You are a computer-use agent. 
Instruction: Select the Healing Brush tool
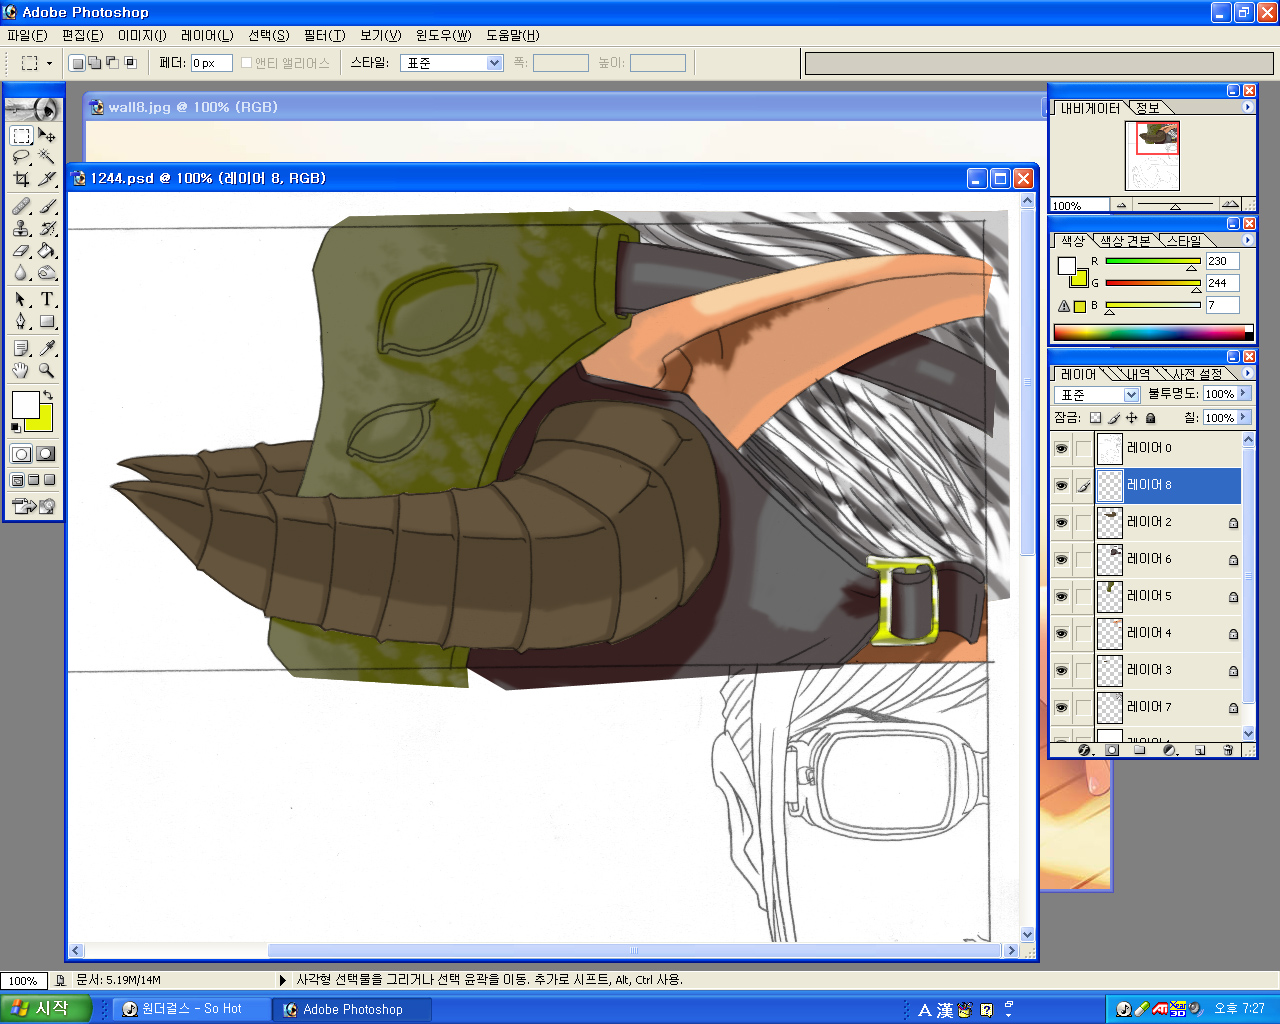[21, 206]
